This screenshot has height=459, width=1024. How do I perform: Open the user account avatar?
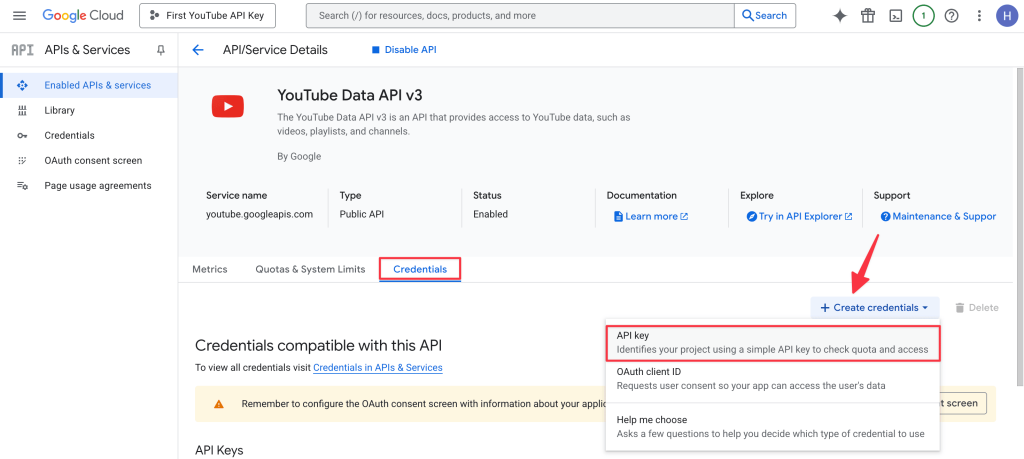pyautogui.click(x=1006, y=16)
